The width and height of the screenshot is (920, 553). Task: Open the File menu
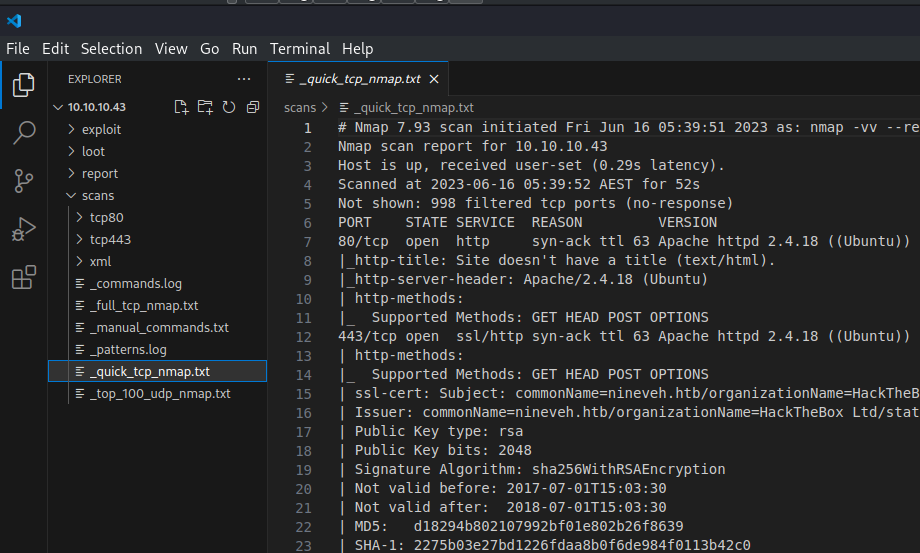(18, 49)
